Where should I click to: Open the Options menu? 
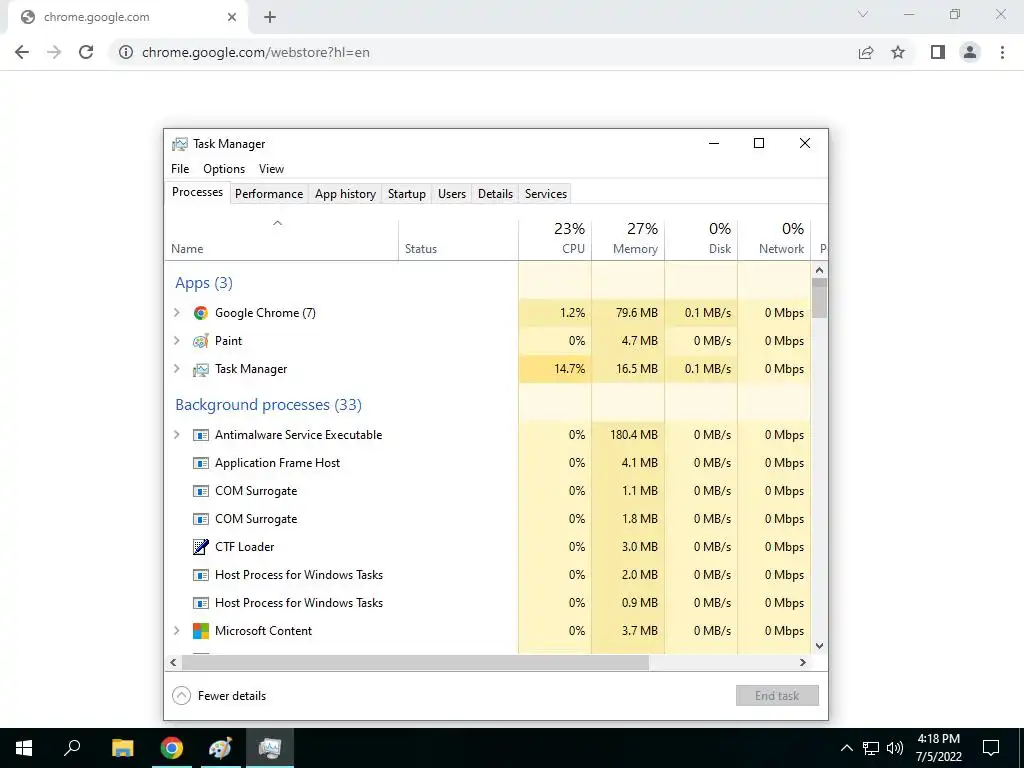224,169
